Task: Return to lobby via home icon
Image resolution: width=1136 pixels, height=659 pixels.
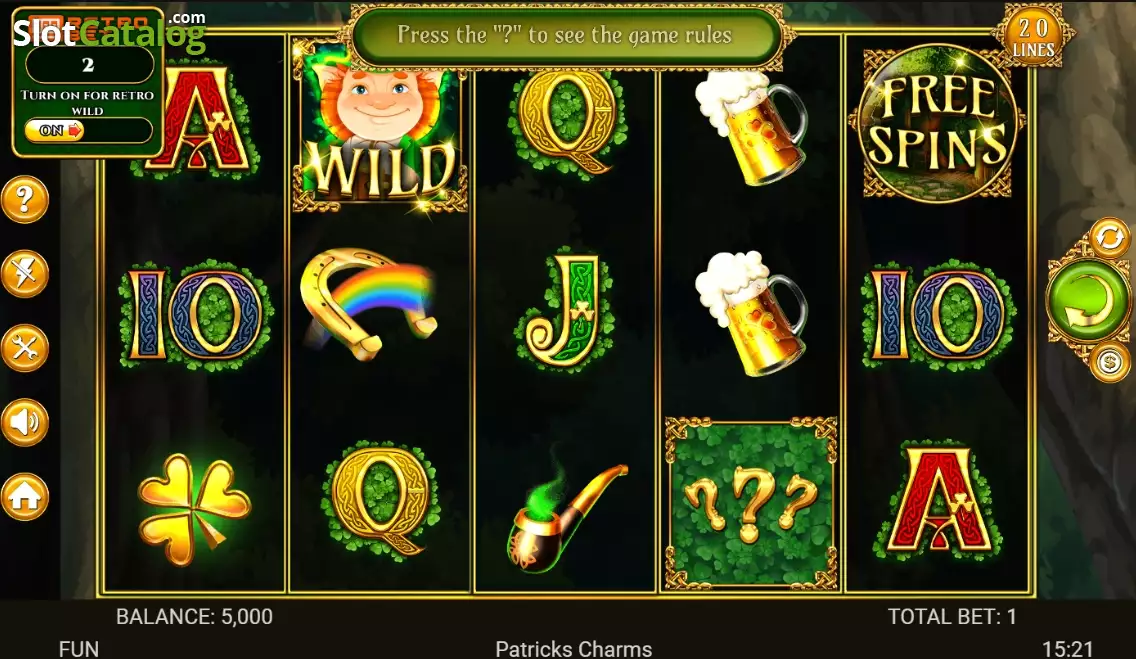Action: [x=25, y=497]
